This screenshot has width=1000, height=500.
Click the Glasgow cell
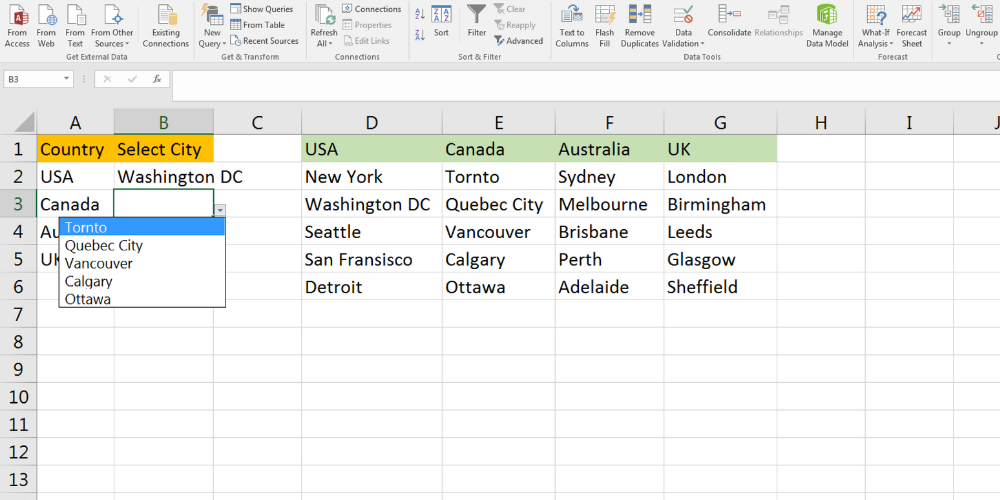[720, 260]
